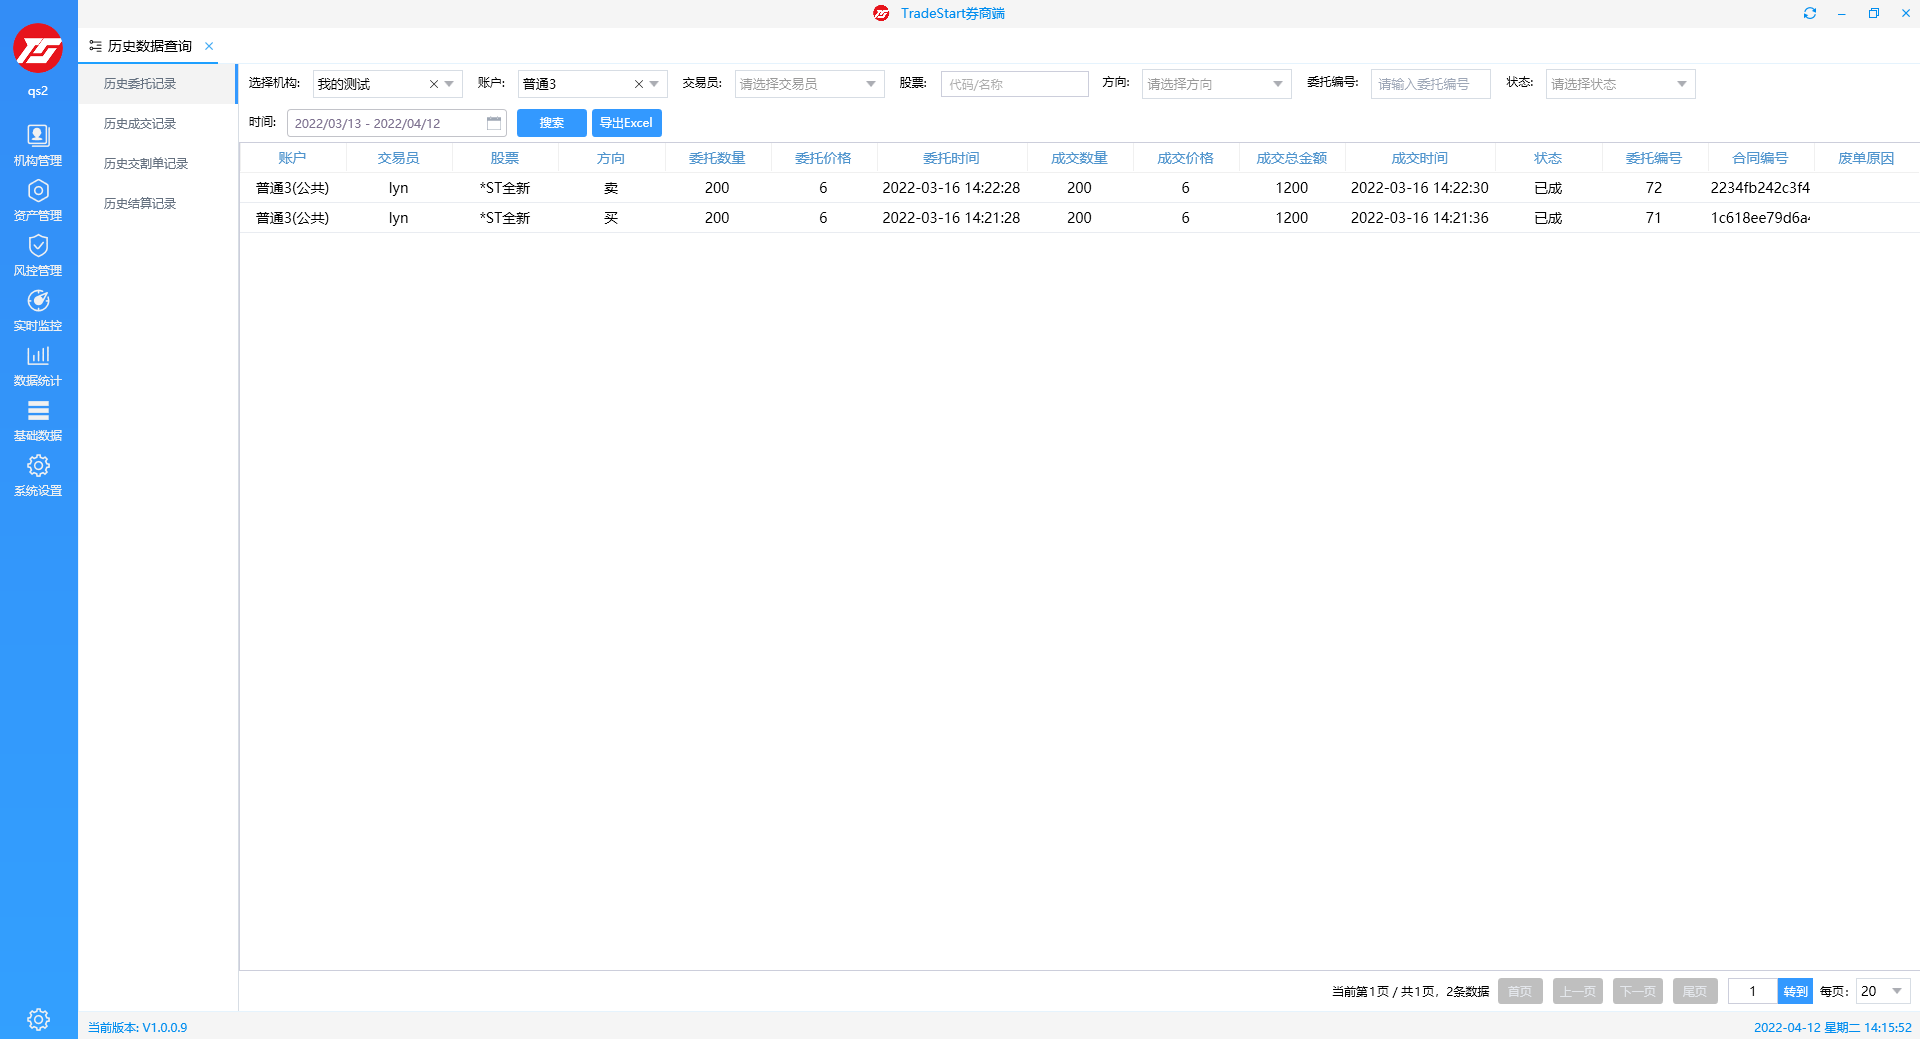
Task: Expand the 状态 dropdown
Action: [1681, 84]
